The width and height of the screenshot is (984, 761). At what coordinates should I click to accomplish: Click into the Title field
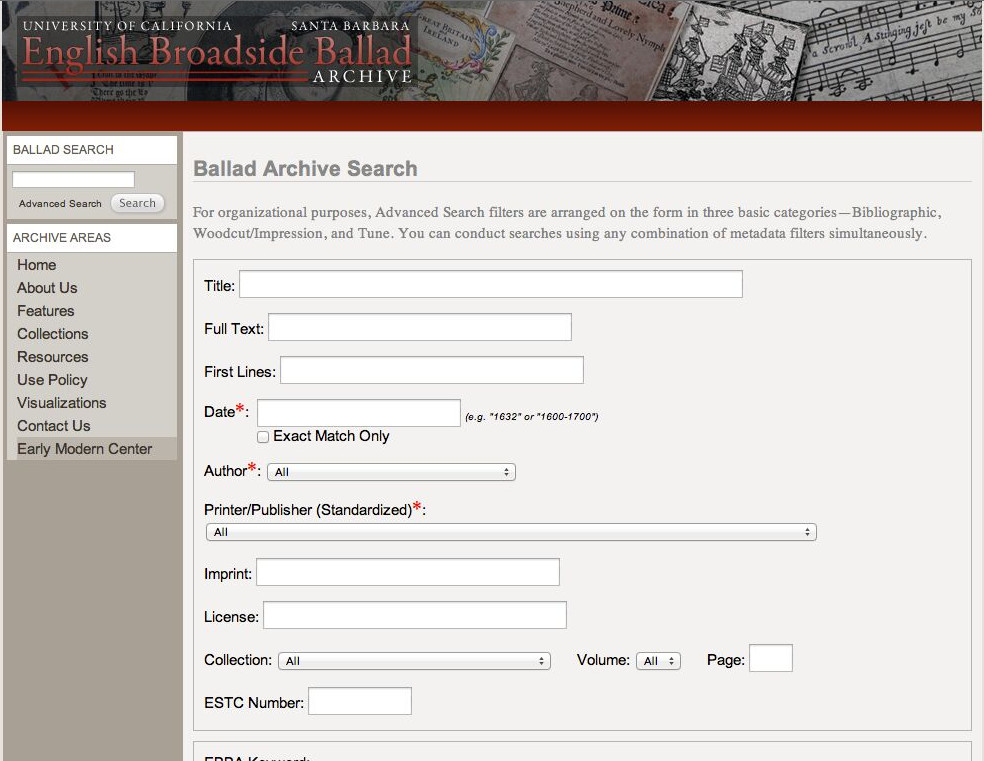pyautogui.click(x=491, y=284)
